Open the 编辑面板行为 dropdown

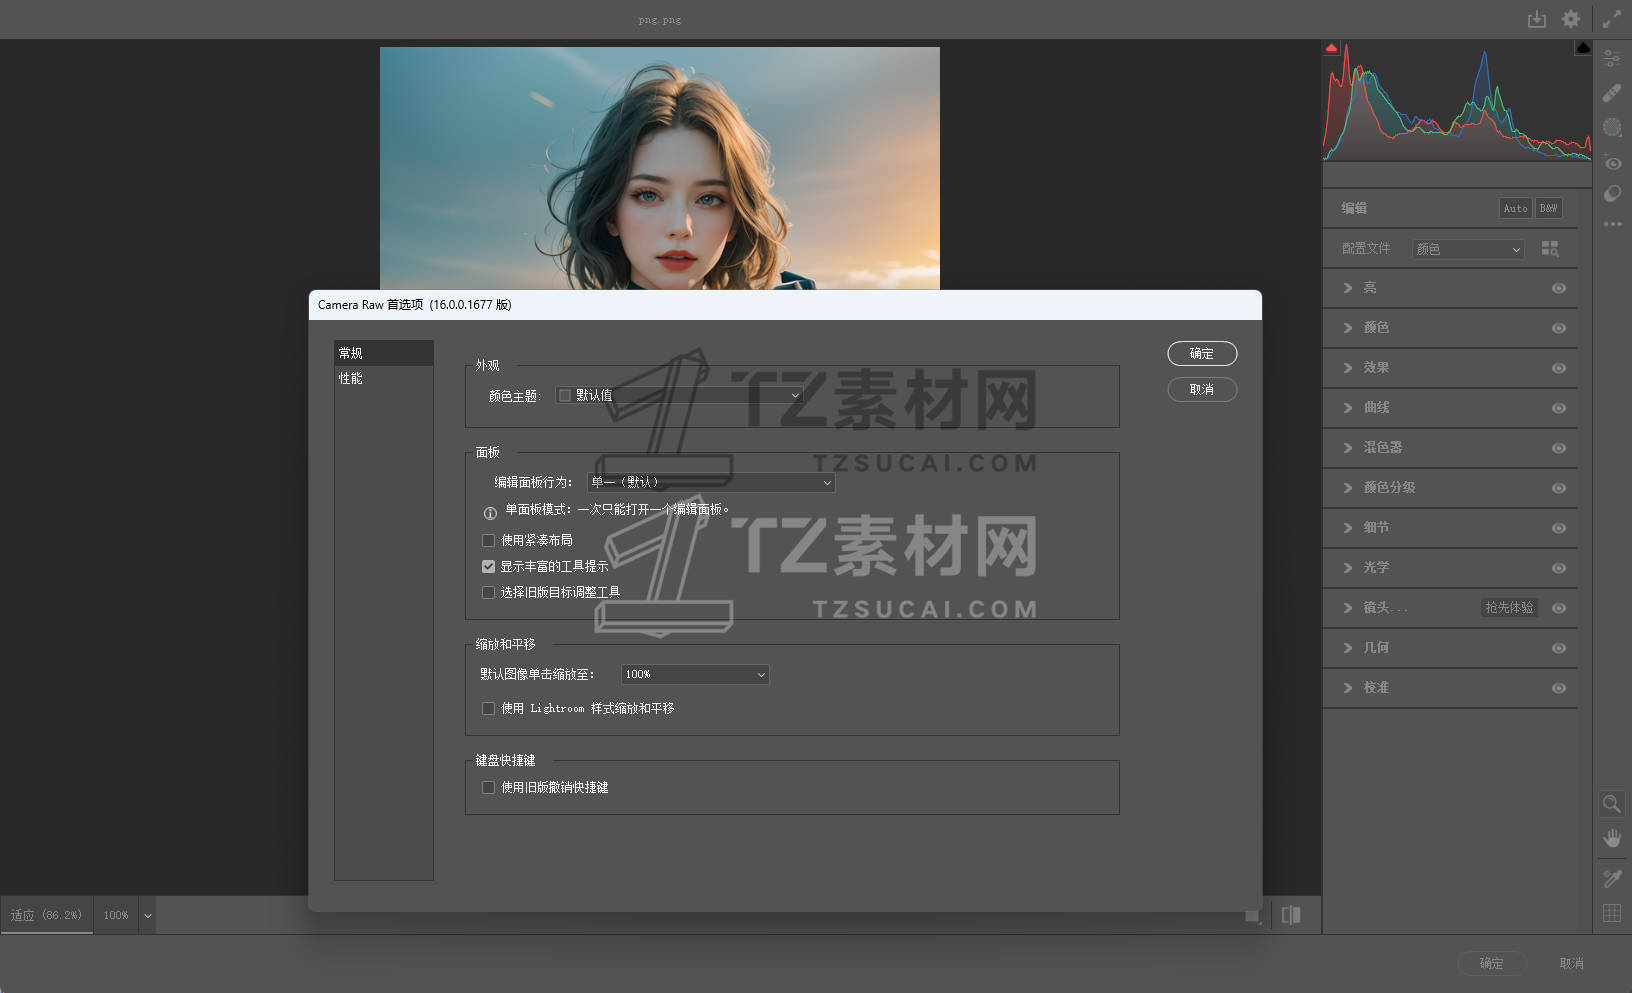pyautogui.click(x=710, y=482)
